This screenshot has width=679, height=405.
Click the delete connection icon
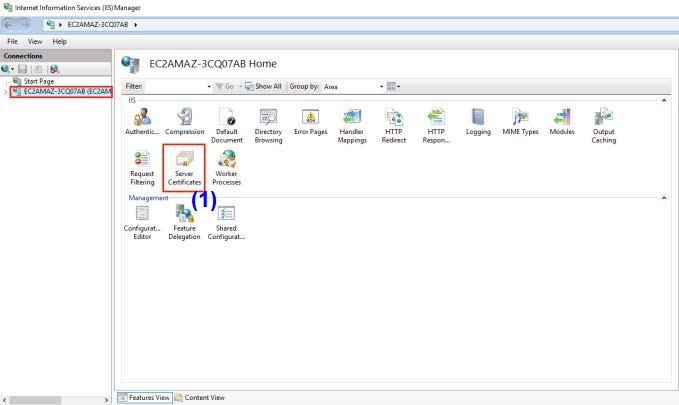54,69
